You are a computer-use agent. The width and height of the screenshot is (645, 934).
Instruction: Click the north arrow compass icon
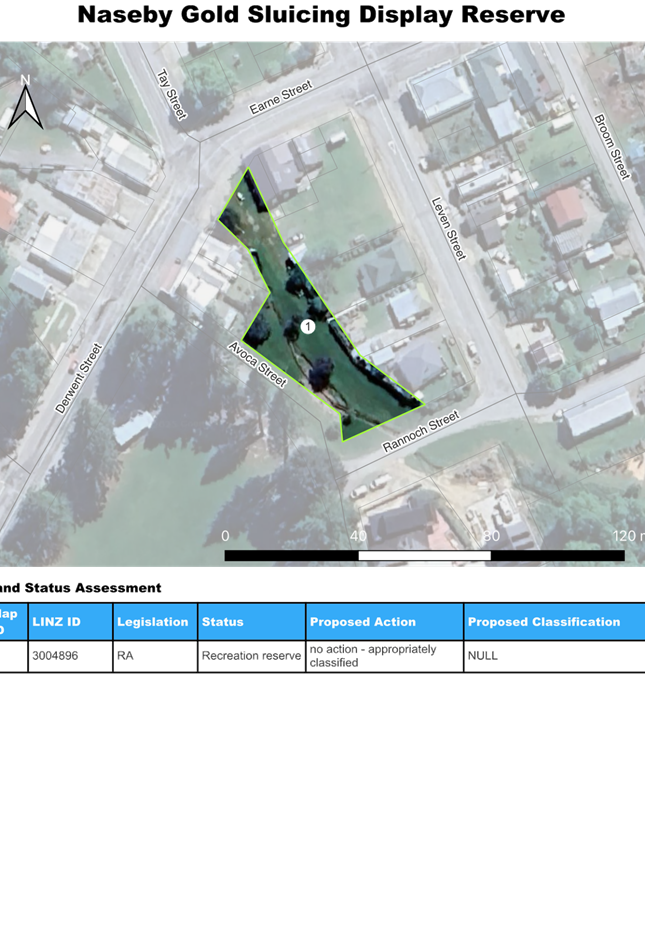[26, 104]
